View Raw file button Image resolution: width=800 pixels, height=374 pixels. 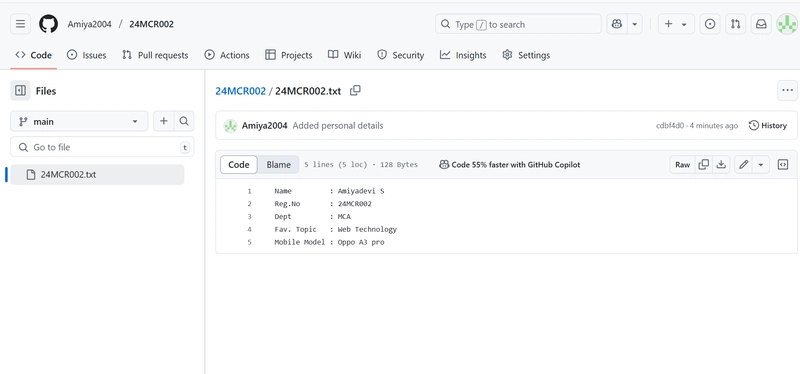683,164
